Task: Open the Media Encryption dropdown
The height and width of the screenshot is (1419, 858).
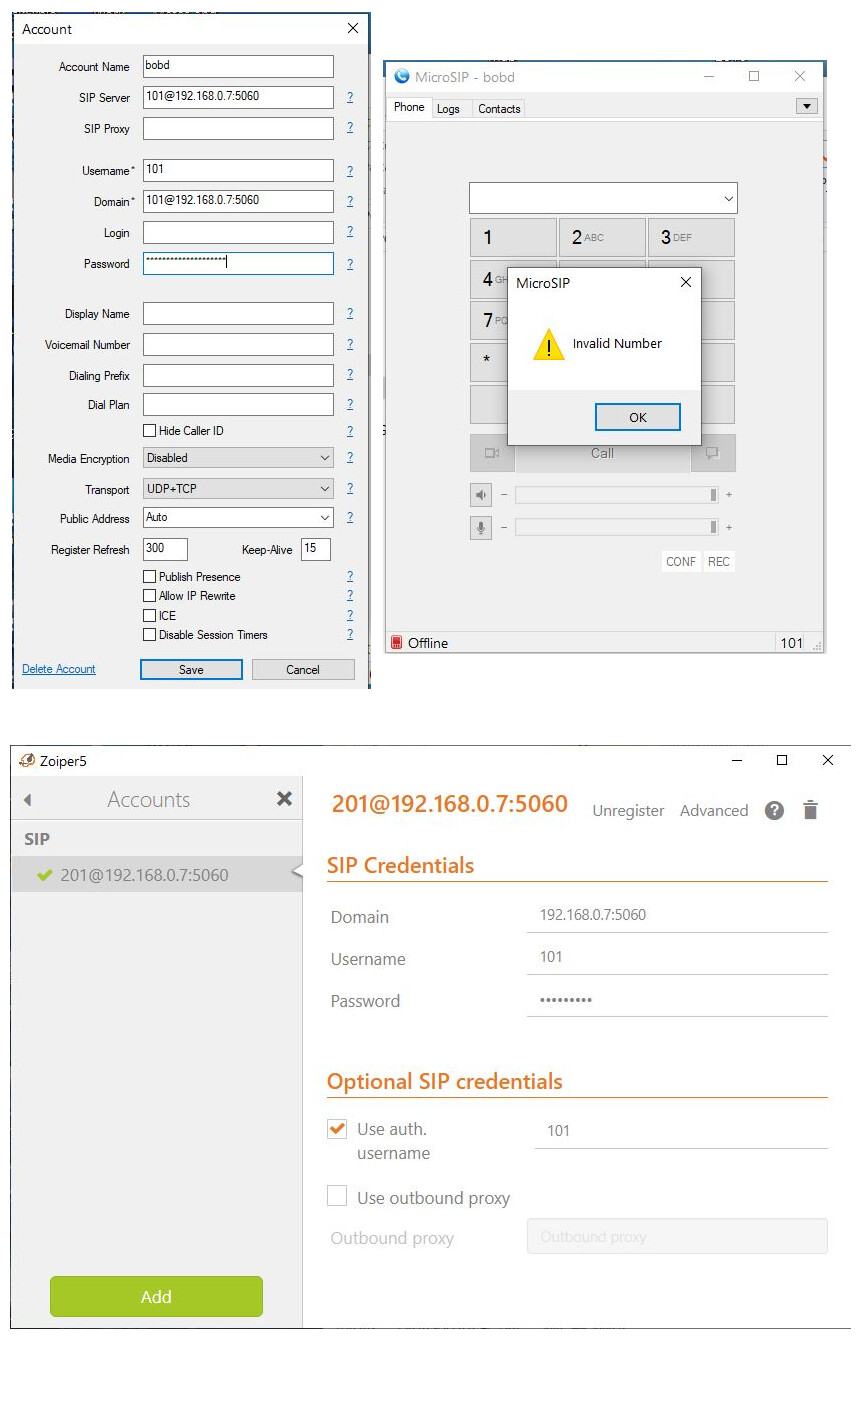Action: click(x=238, y=458)
